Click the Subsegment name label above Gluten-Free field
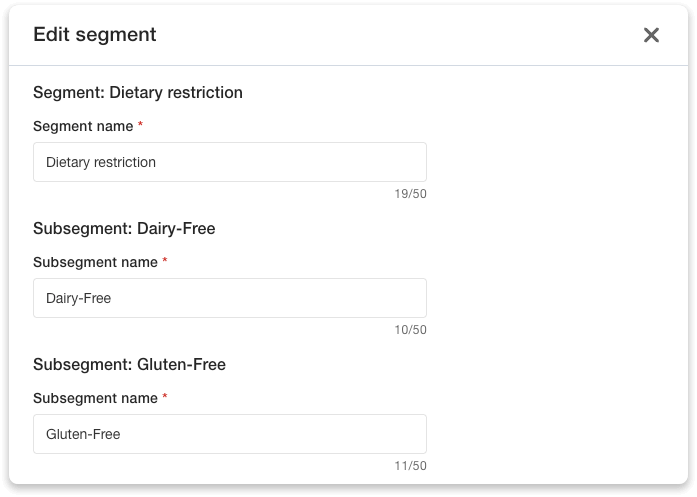 95,398
